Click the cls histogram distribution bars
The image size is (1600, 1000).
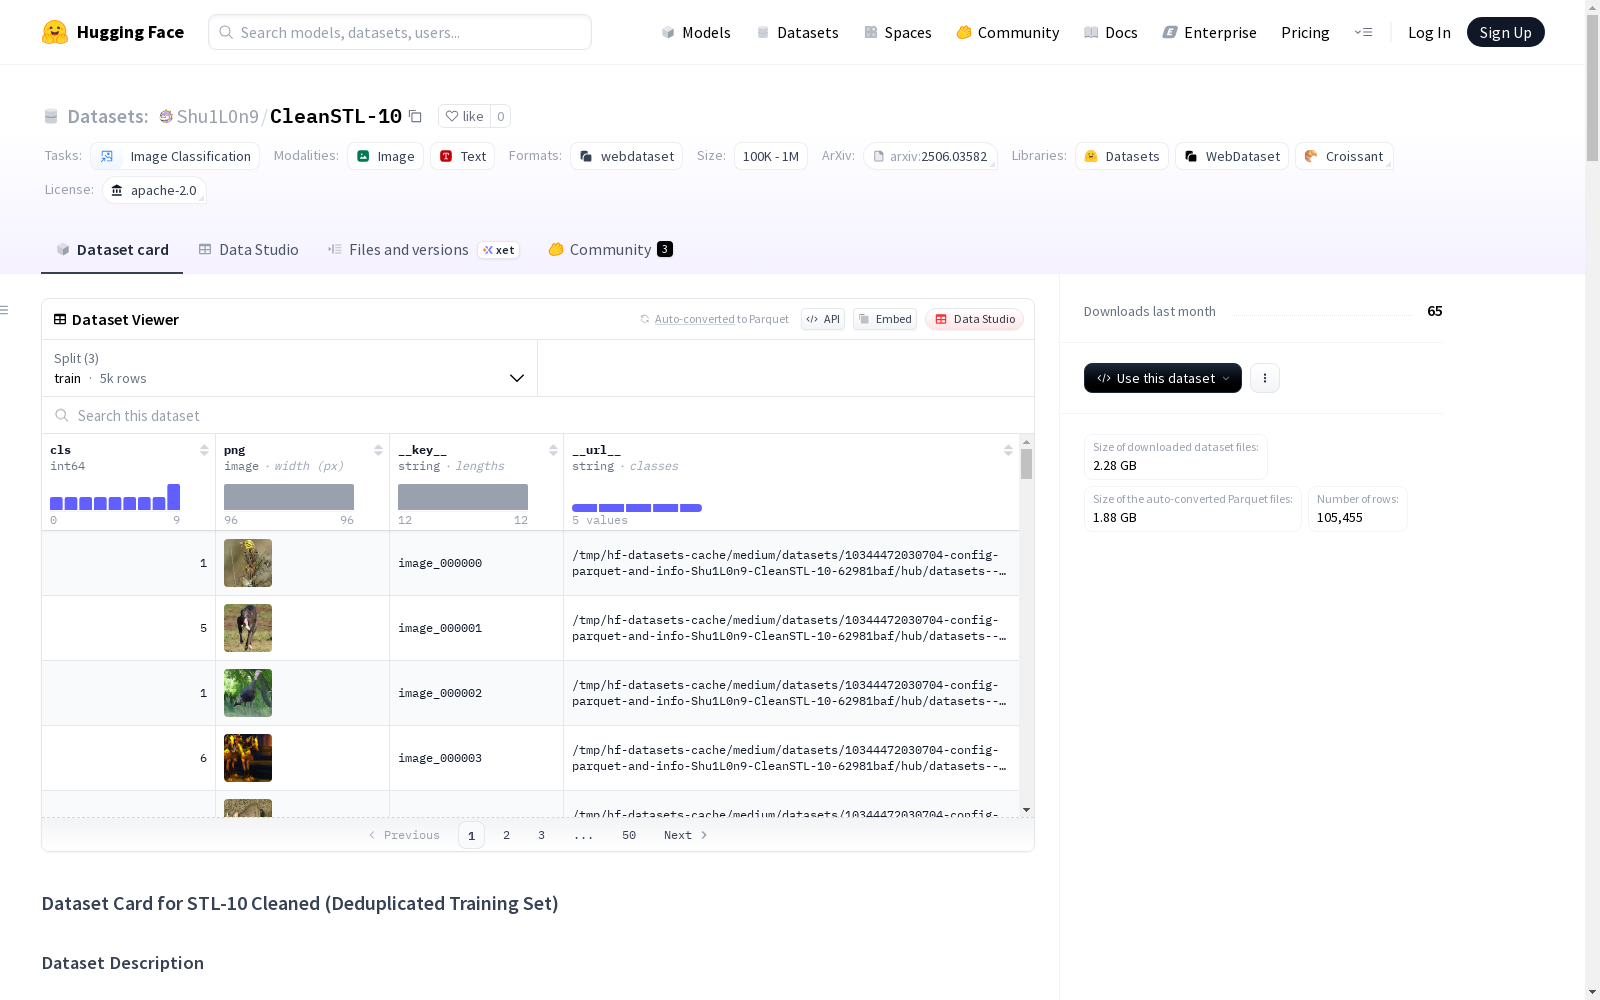115,497
